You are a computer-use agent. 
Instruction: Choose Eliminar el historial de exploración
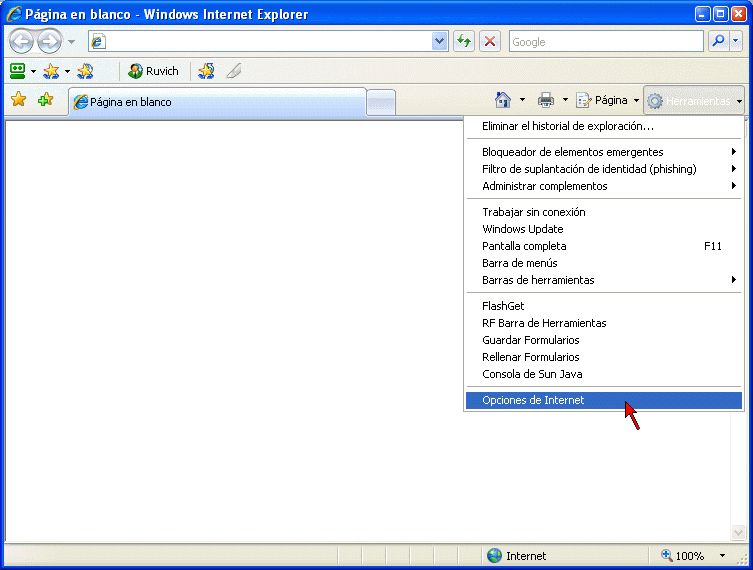pyautogui.click(x=604, y=126)
